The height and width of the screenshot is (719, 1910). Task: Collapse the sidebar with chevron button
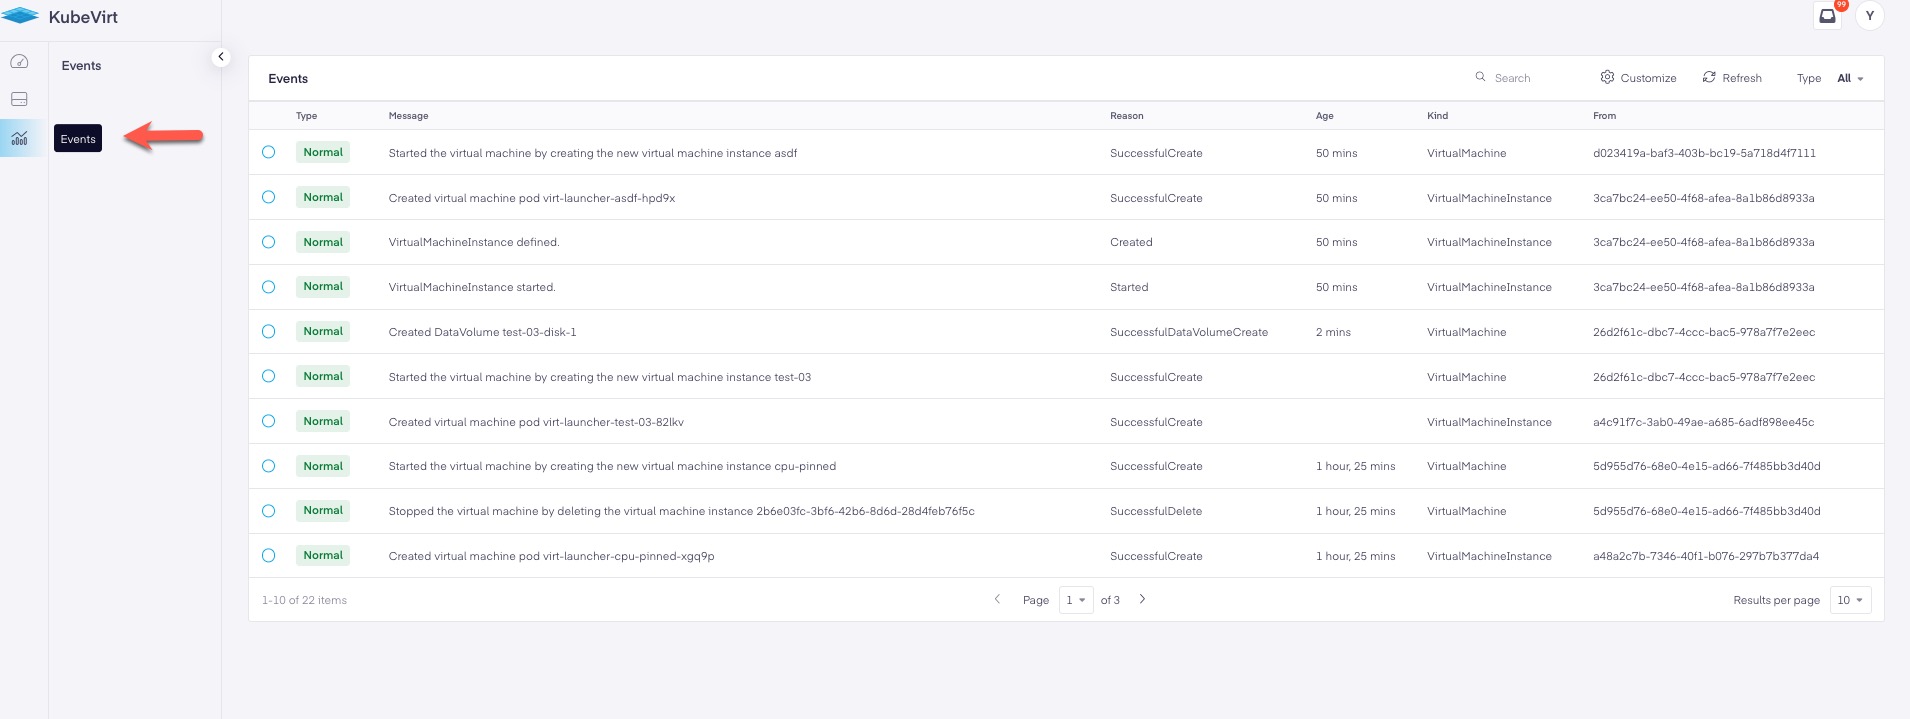[221, 57]
